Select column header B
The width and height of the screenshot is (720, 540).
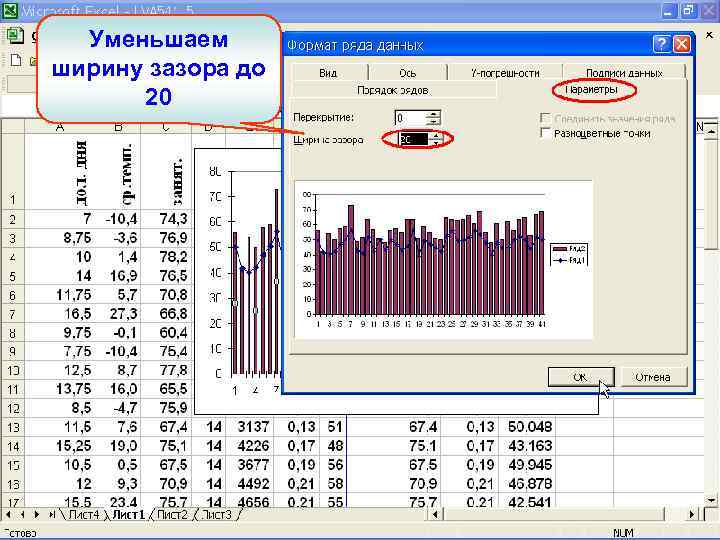click(118, 126)
